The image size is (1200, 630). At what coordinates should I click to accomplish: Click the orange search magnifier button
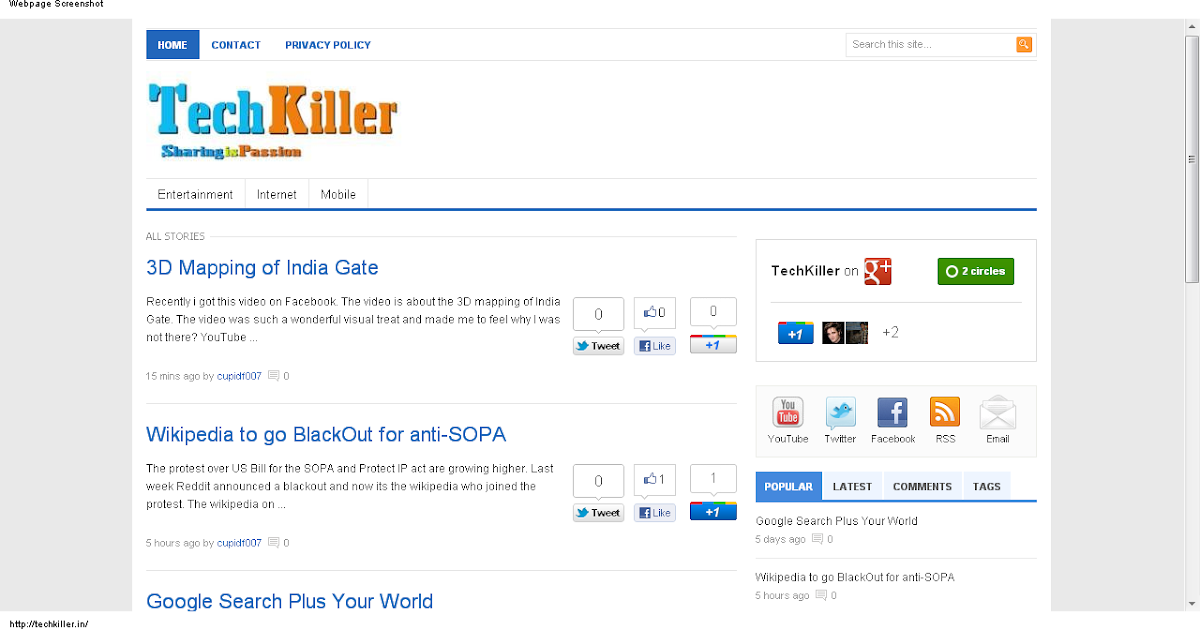[1024, 44]
